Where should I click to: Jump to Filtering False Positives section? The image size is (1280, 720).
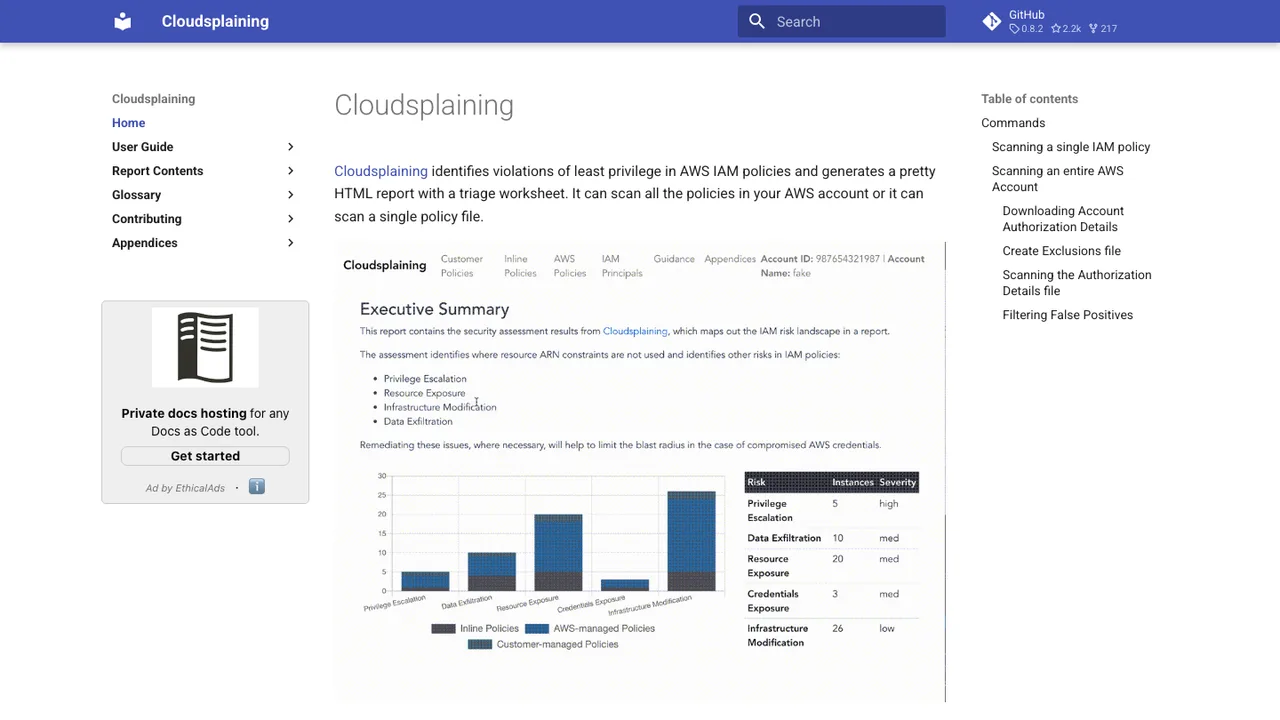[x=1068, y=315]
